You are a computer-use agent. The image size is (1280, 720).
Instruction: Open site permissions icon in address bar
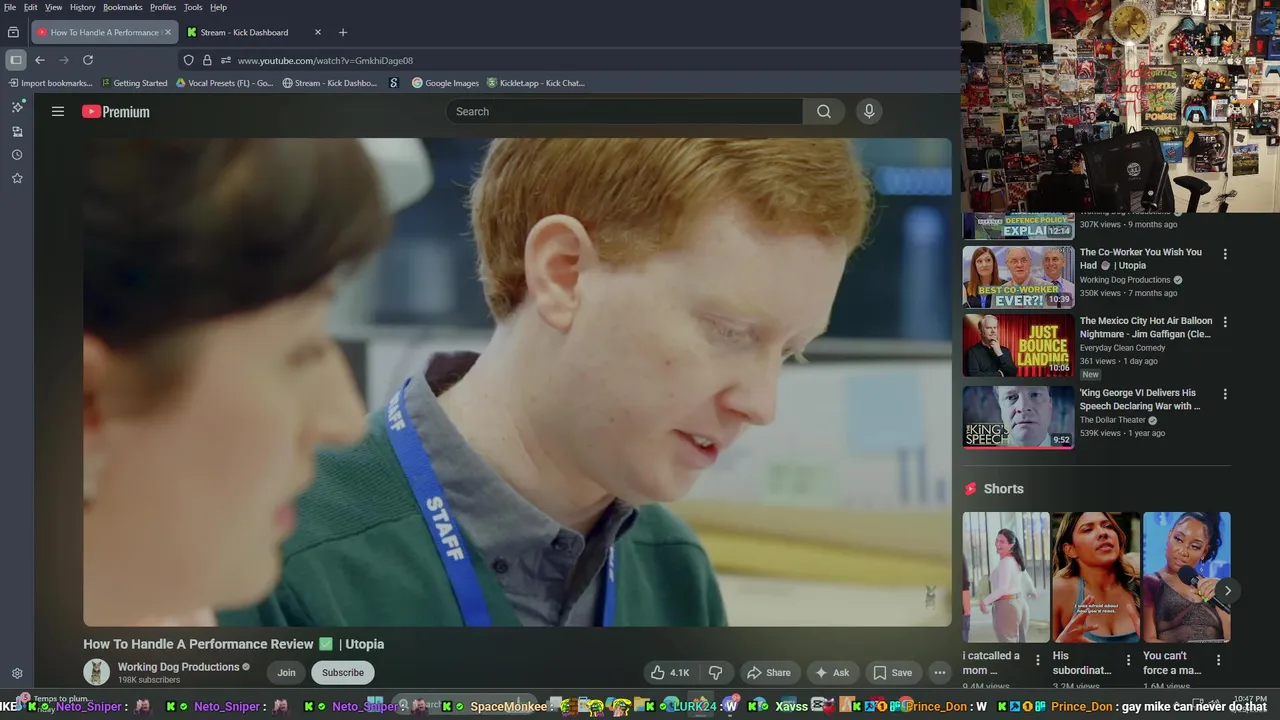(x=226, y=60)
